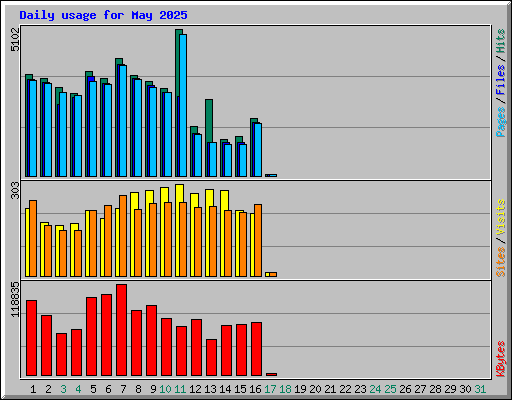Click day 28 on the x-axis
The width and height of the screenshot is (512, 400).
tap(435, 389)
